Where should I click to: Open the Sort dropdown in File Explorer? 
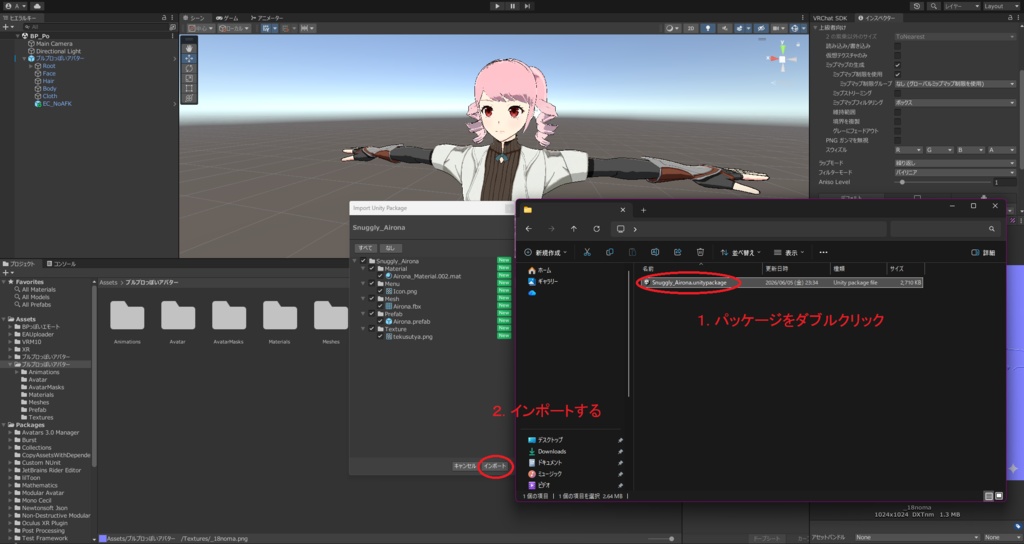741,252
